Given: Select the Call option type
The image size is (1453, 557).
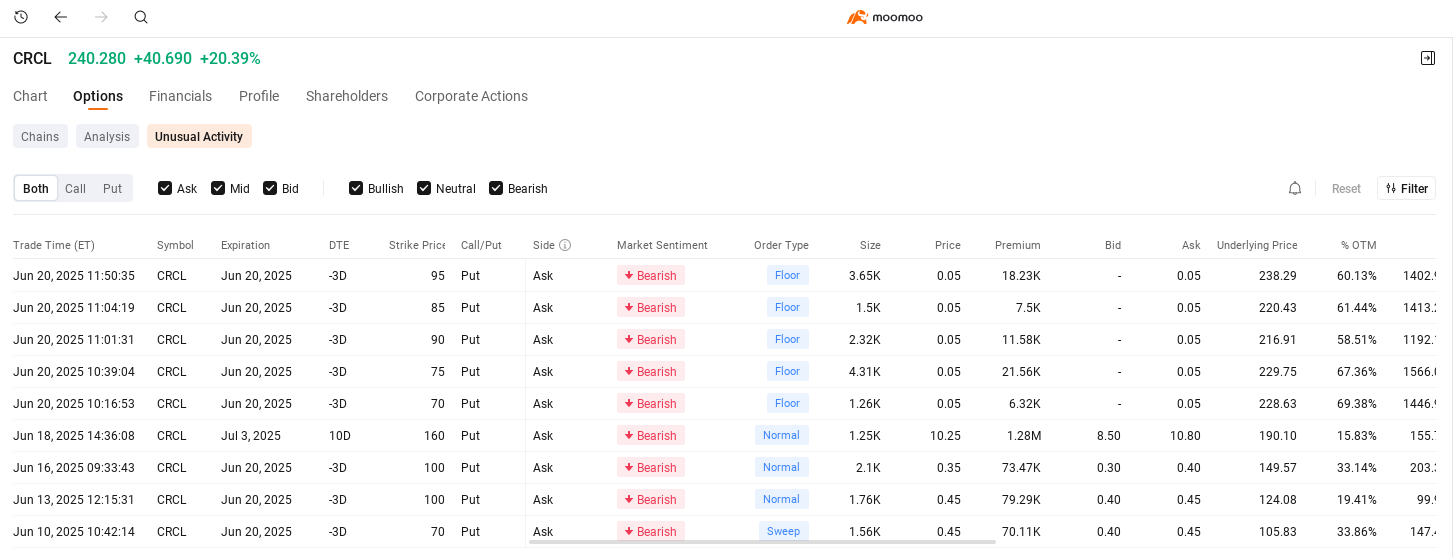Looking at the screenshot, I should click(x=76, y=188).
